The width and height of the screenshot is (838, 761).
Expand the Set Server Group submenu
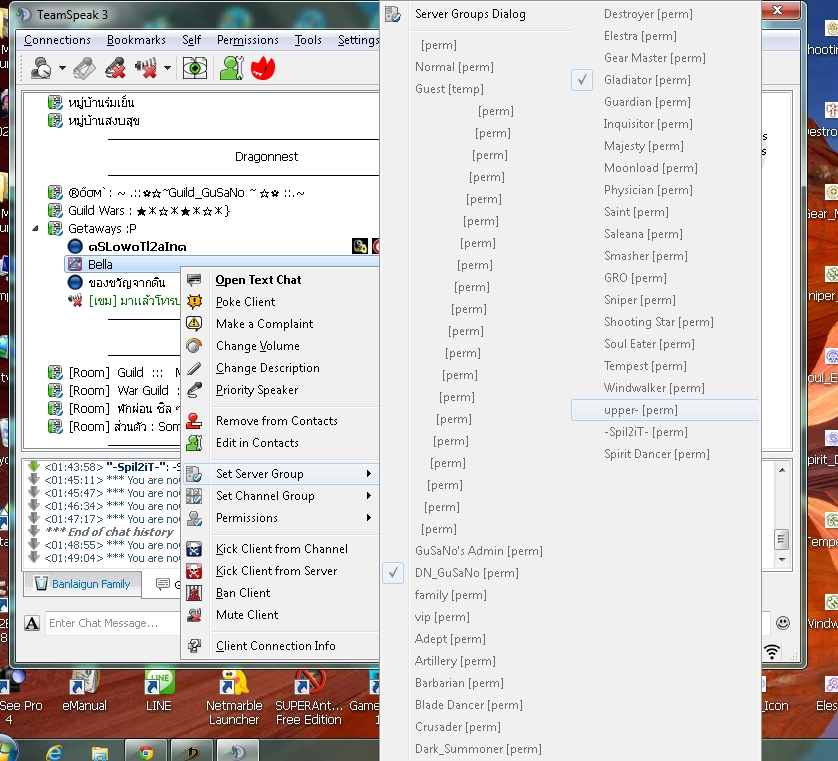point(281,474)
